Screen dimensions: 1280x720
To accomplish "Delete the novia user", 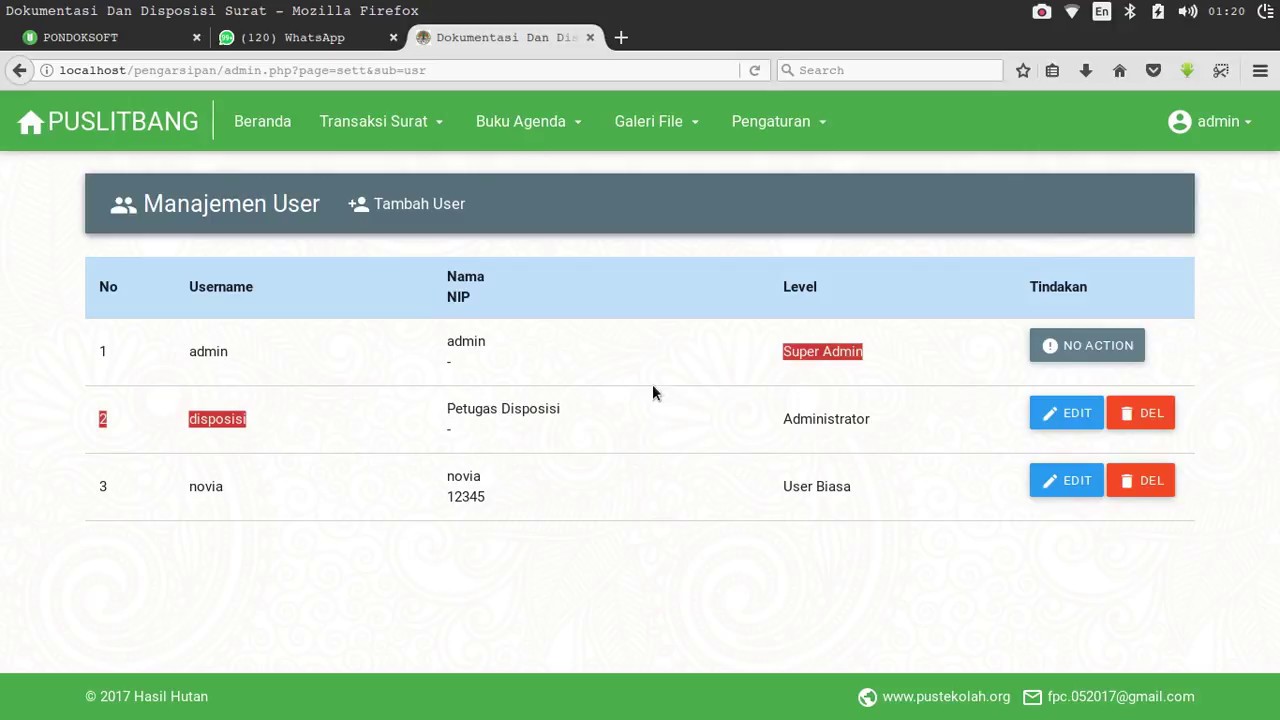I will tap(1141, 481).
